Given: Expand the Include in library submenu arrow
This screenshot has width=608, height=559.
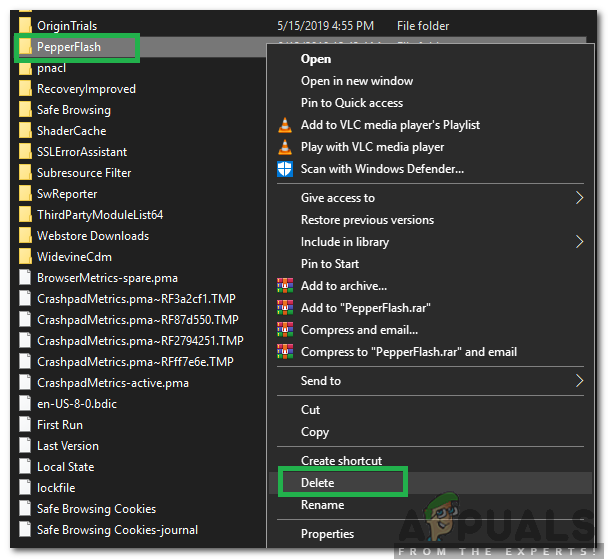Looking at the screenshot, I should tap(579, 242).
